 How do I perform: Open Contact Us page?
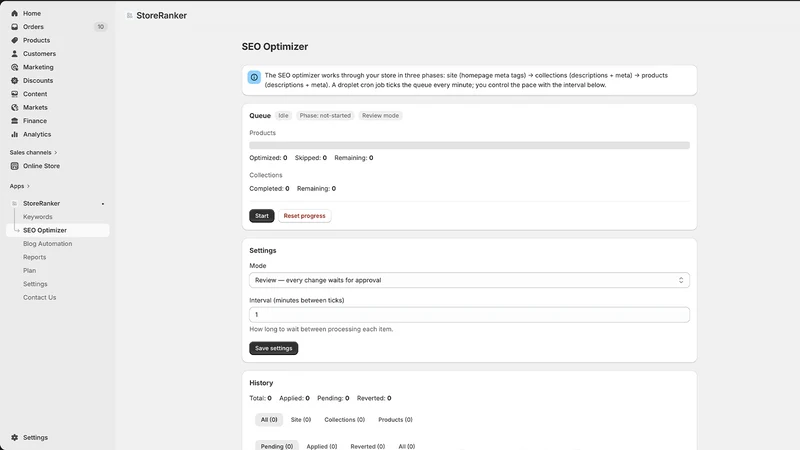pyautogui.click(x=39, y=297)
